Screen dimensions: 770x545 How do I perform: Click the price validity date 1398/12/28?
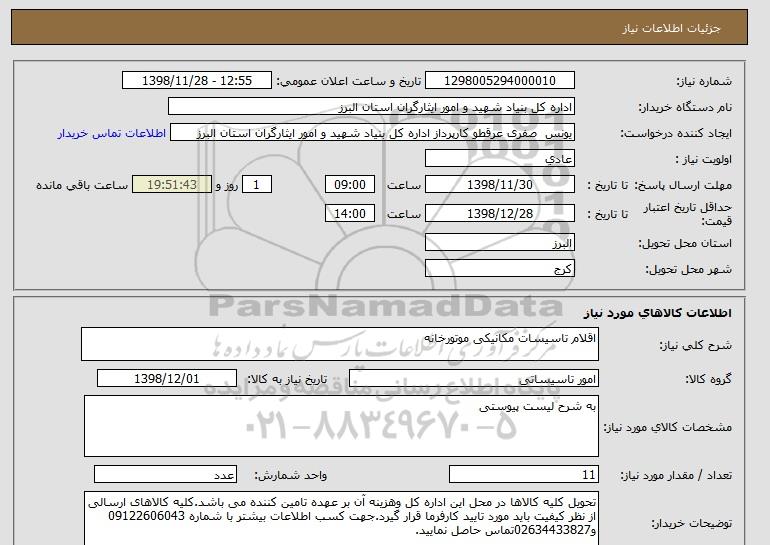[x=500, y=214]
